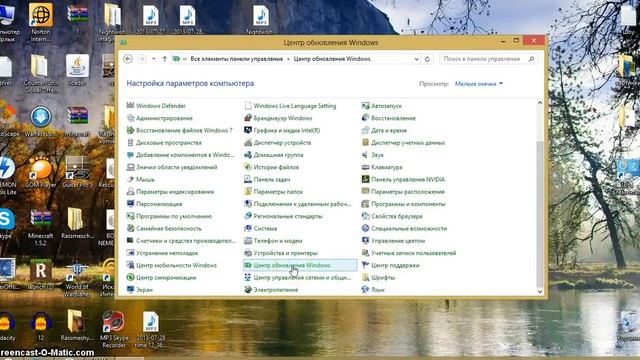Open Персонализация link
This screenshot has height=360, width=640.
159,204
